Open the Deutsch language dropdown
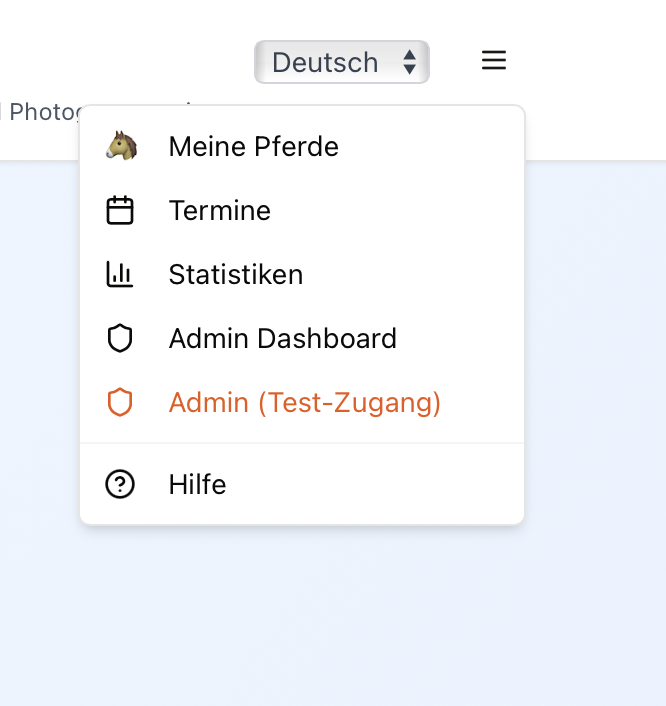The width and height of the screenshot is (666, 706). pos(341,62)
